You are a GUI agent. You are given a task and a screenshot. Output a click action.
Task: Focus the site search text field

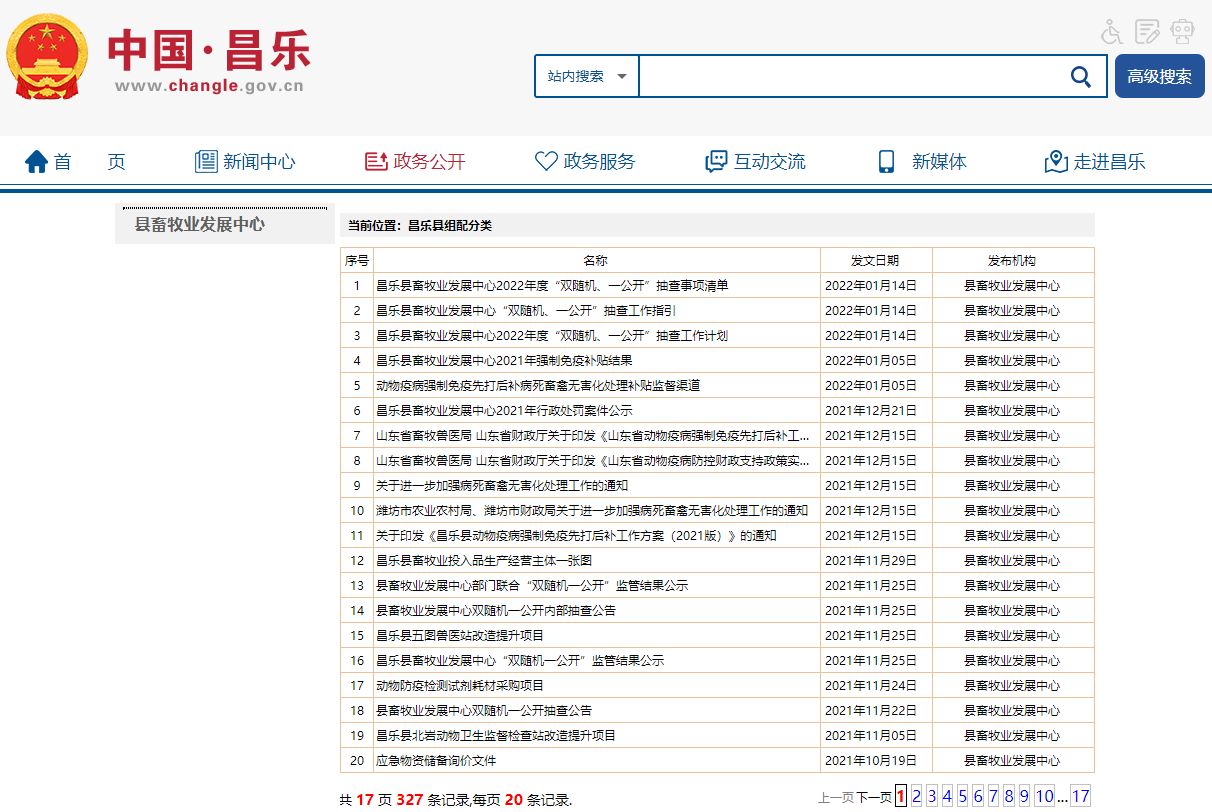850,77
